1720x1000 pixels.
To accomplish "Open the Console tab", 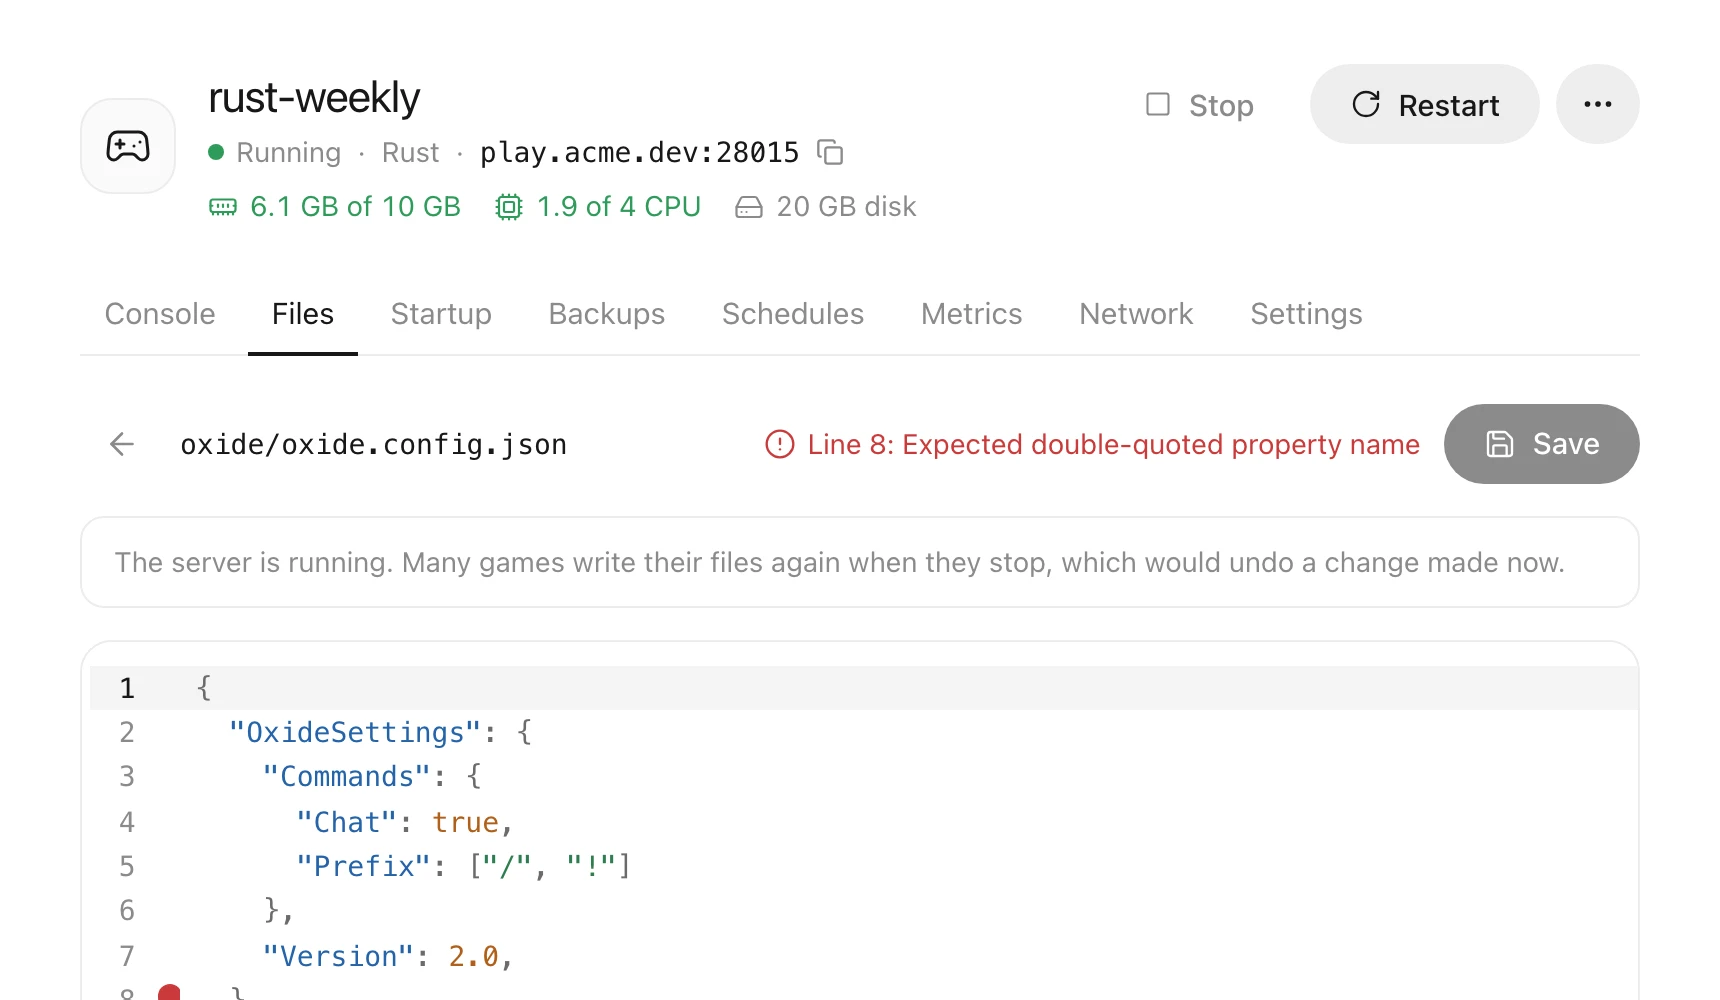I will tap(160, 314).
